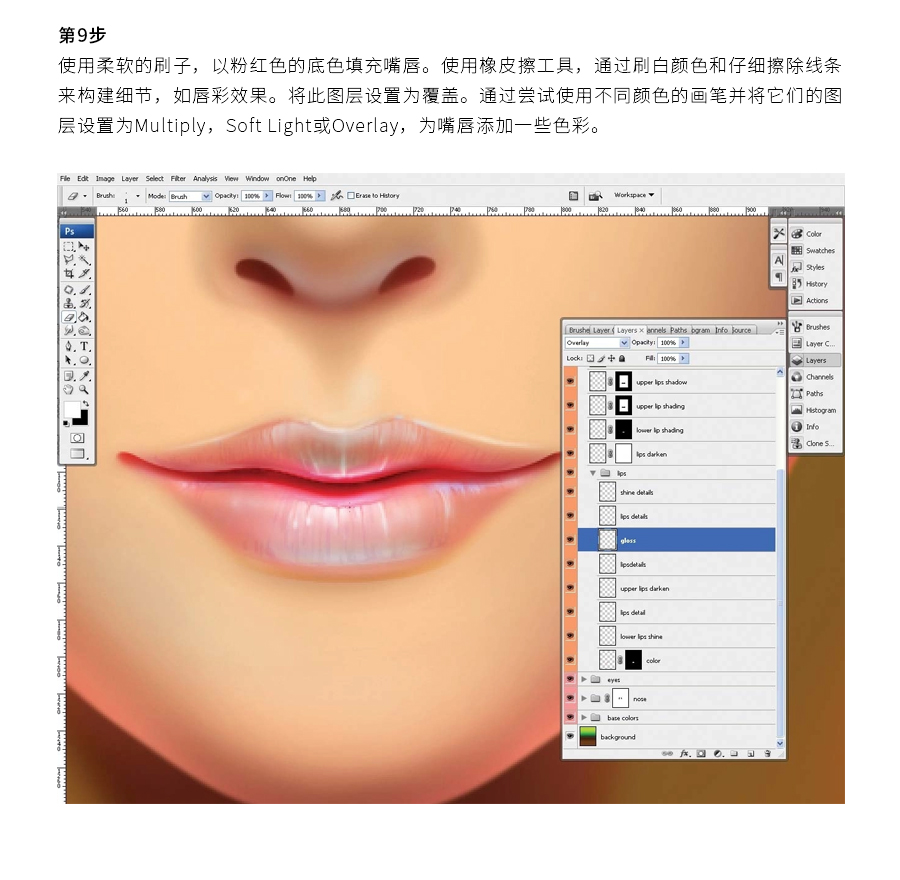Open the Analysis menu

(x=205, y=179)
